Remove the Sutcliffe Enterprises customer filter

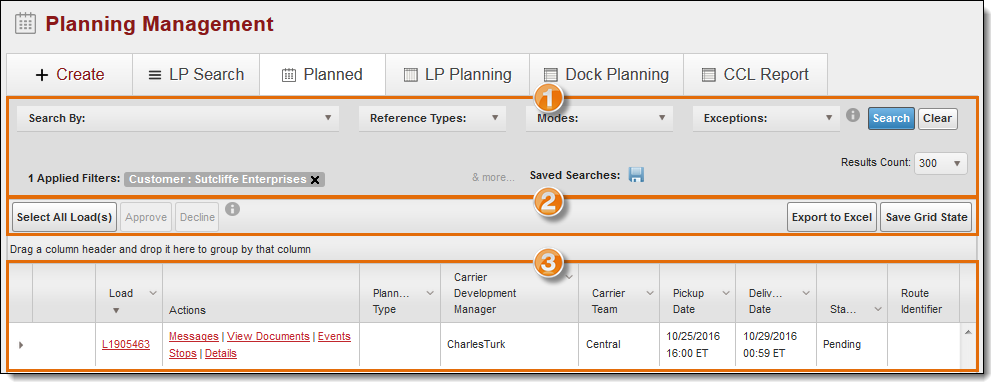pyautogui.click(x=314, y=180)
